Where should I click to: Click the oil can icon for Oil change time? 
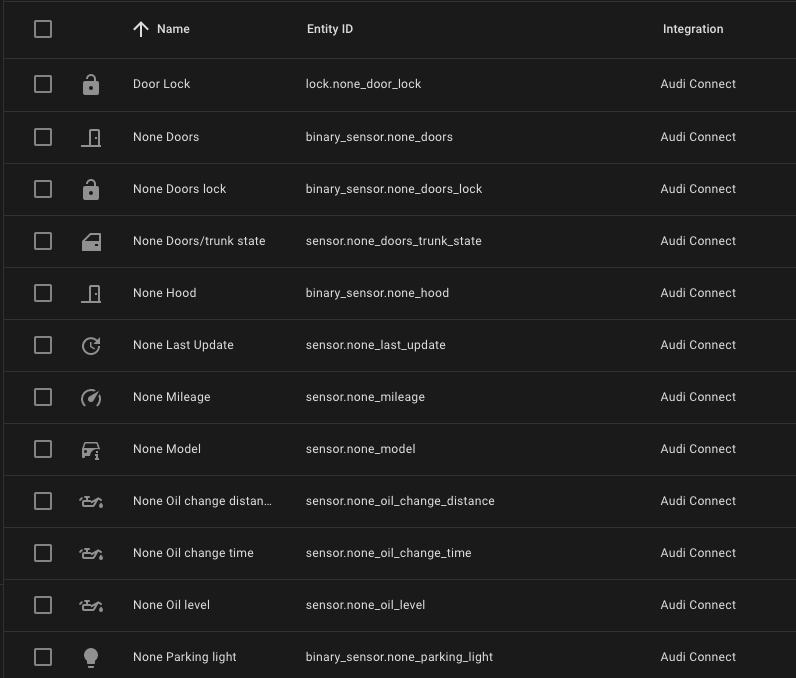(x=91, y=554)
